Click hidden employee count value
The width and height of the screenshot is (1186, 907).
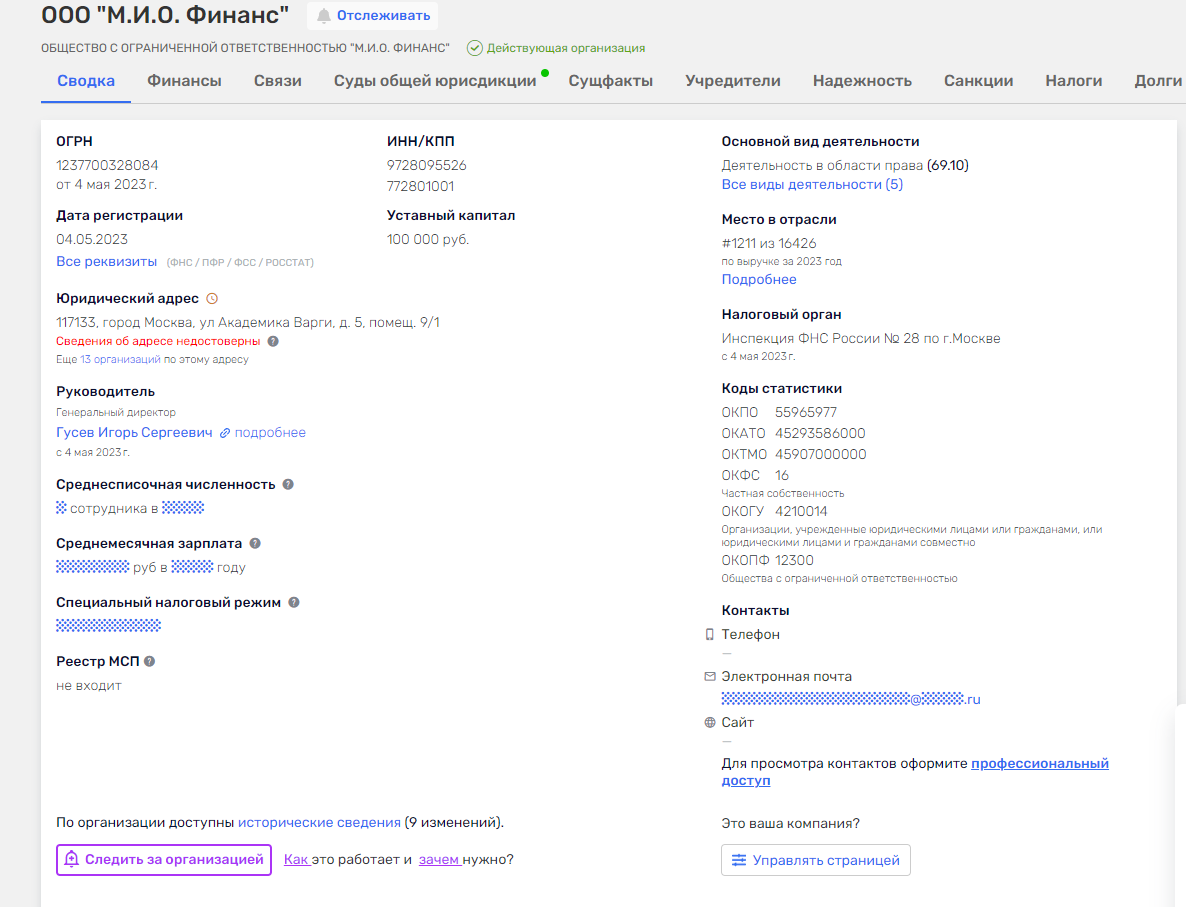(x=61, y=508)
